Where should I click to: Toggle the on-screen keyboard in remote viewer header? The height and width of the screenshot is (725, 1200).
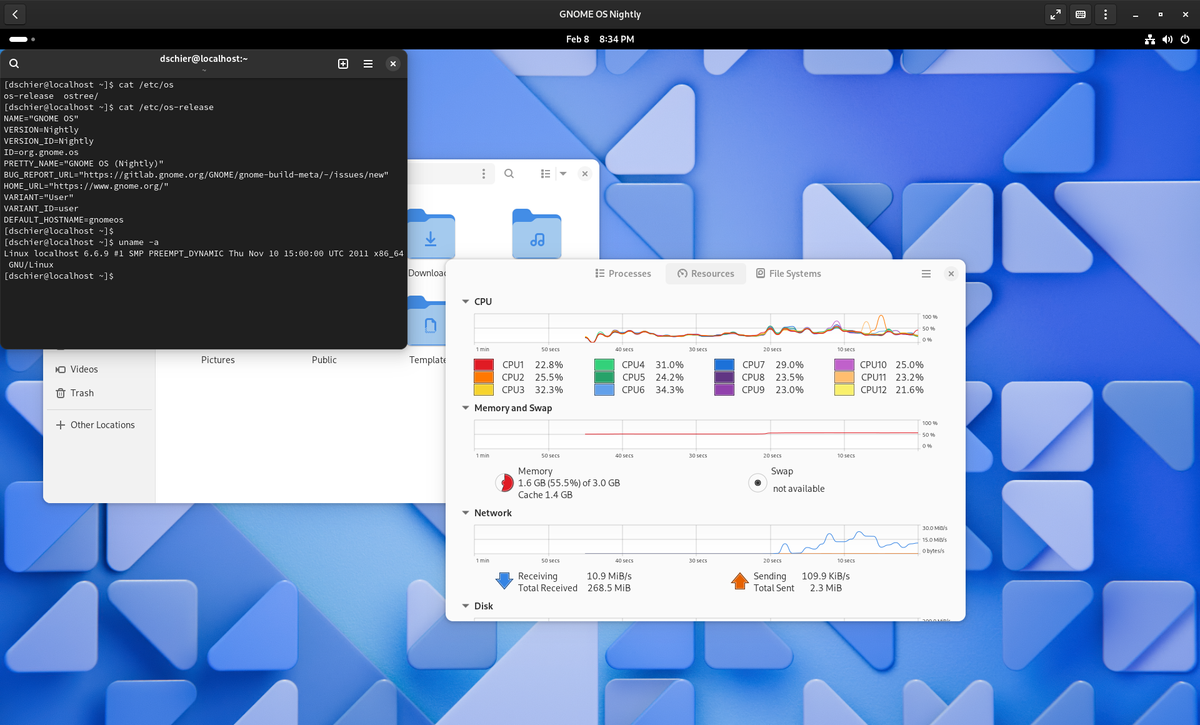click(1080, 14)
